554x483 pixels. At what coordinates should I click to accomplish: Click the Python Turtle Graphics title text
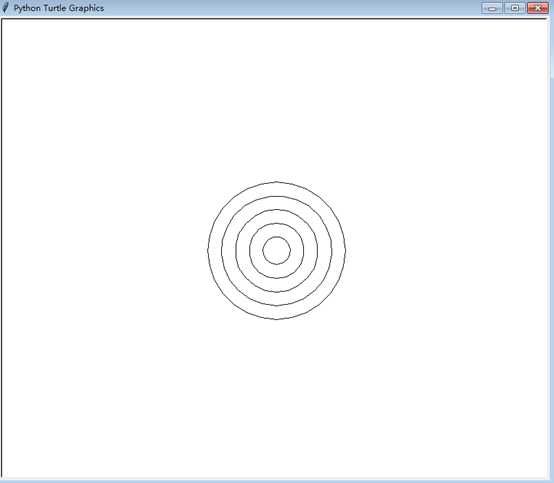59,8
